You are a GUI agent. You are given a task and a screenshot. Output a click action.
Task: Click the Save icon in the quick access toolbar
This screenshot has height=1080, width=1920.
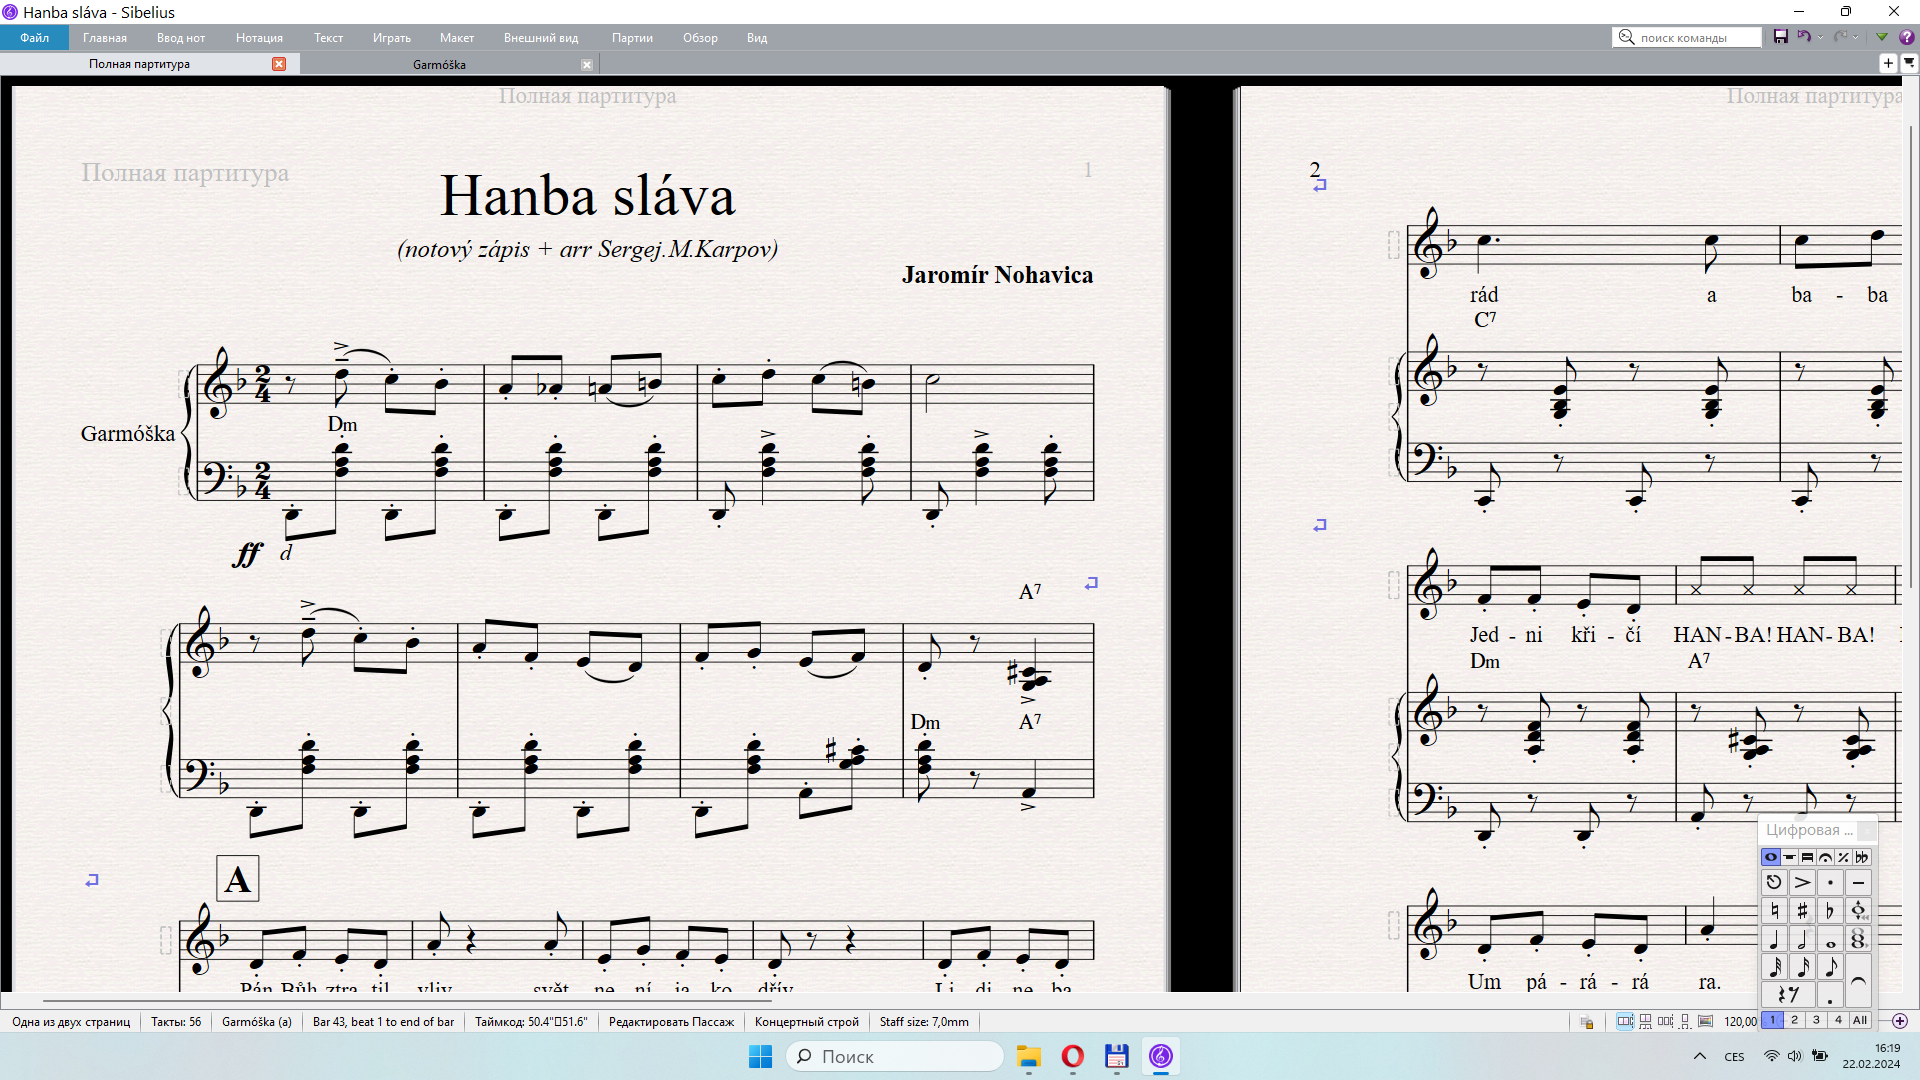pos(1781,36)
